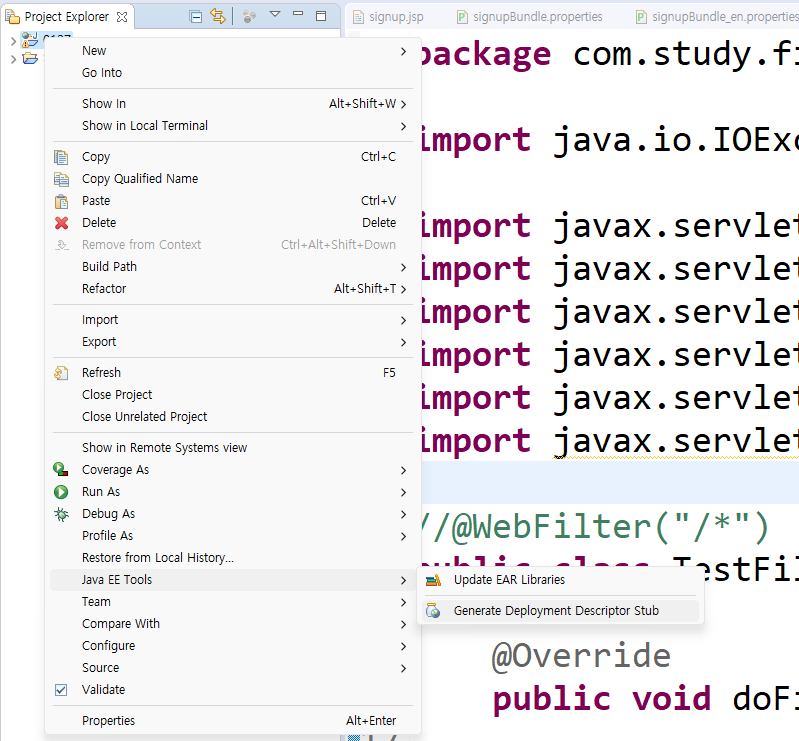The width and height of the screenshot is (799, 741).
Task: Click the Refresh icon
Action: tap(61, 373)
